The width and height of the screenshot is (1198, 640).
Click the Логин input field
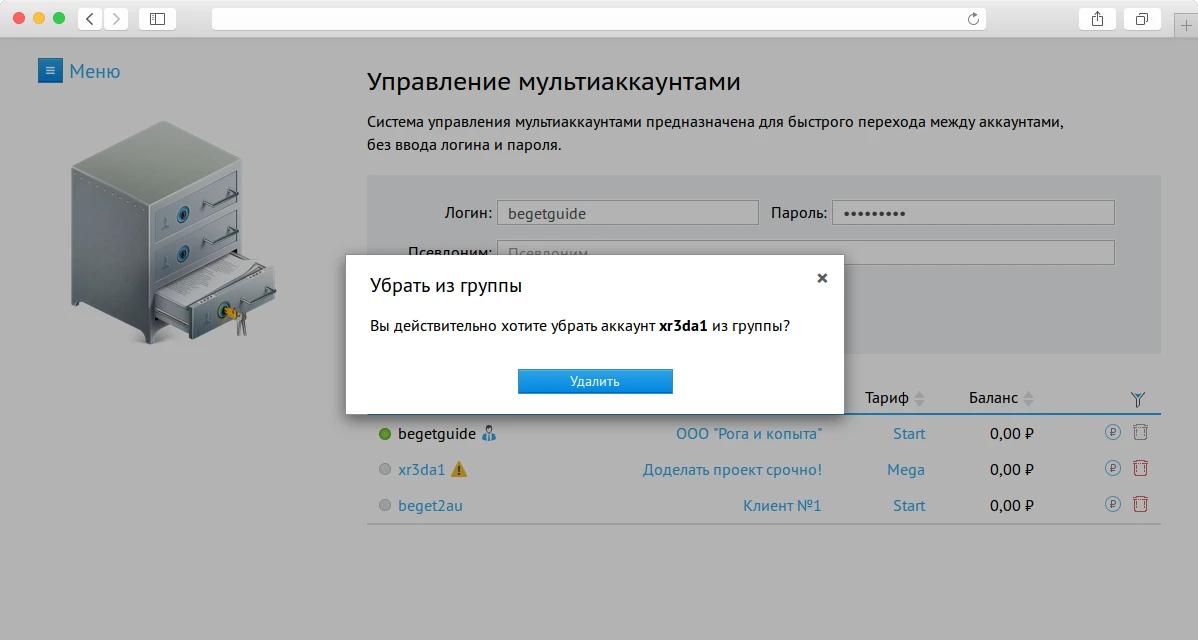point(627,213)
